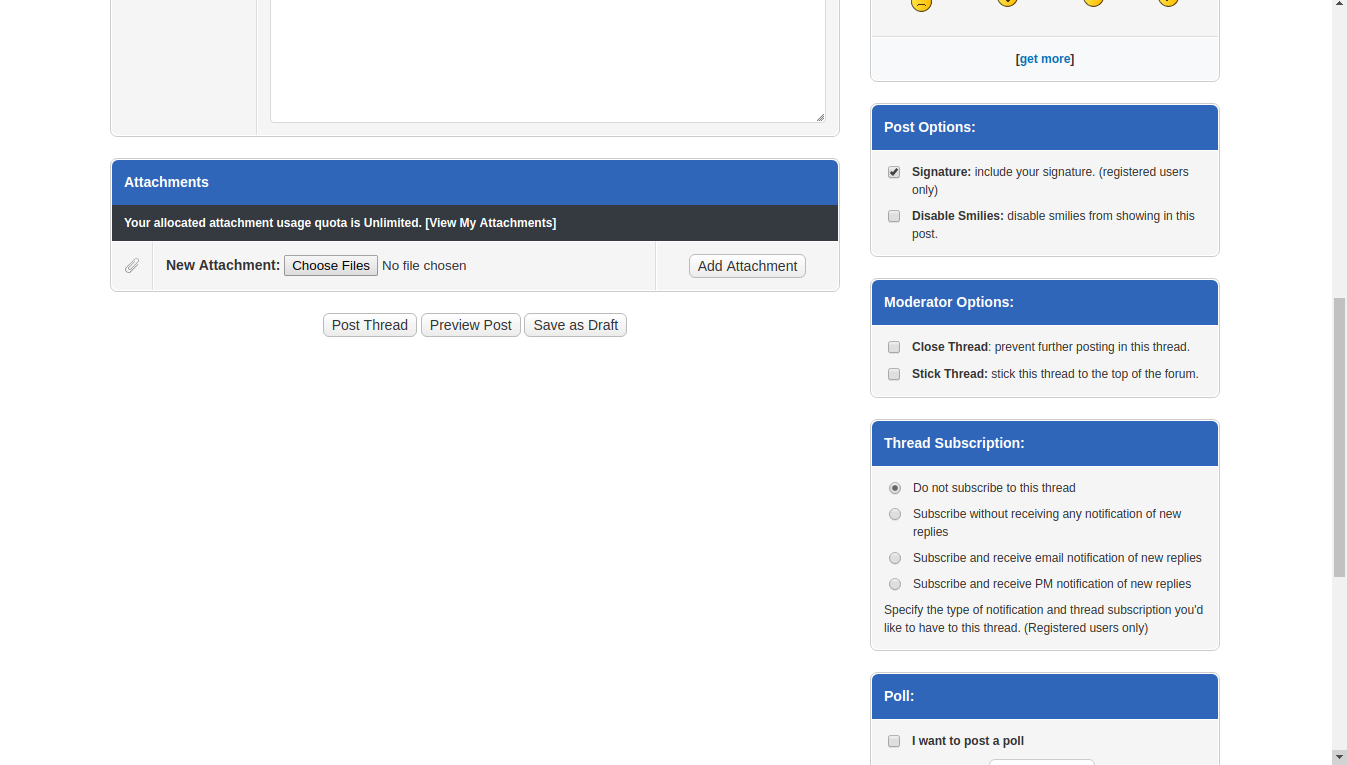Image resolution: width=1347 pixels, height=765 pixels.
Task: Choose email notification subscription
Action: [895, 558]
